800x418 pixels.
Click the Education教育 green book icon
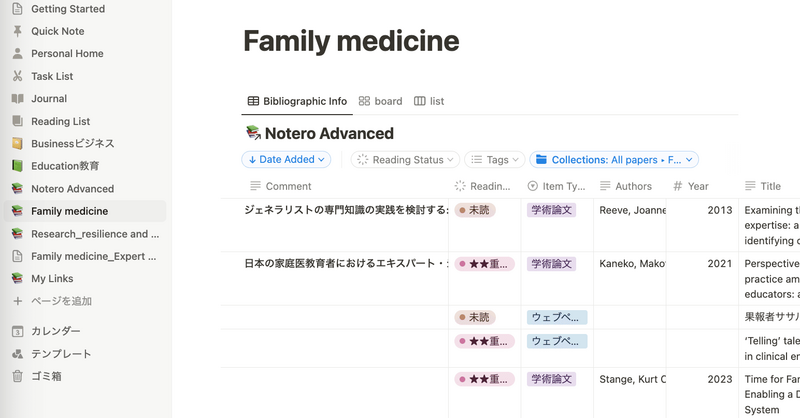coord(17,166)
